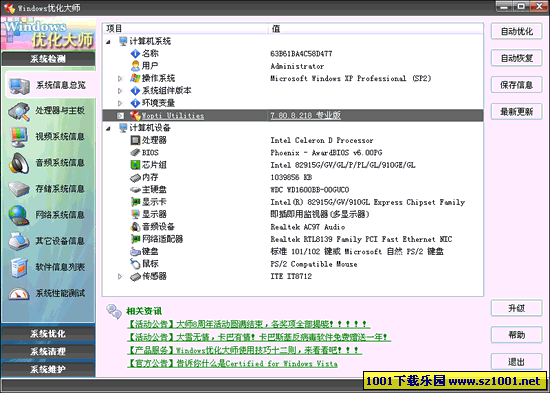Select the Microsoft Windows XP Professional value

point(350,79)
